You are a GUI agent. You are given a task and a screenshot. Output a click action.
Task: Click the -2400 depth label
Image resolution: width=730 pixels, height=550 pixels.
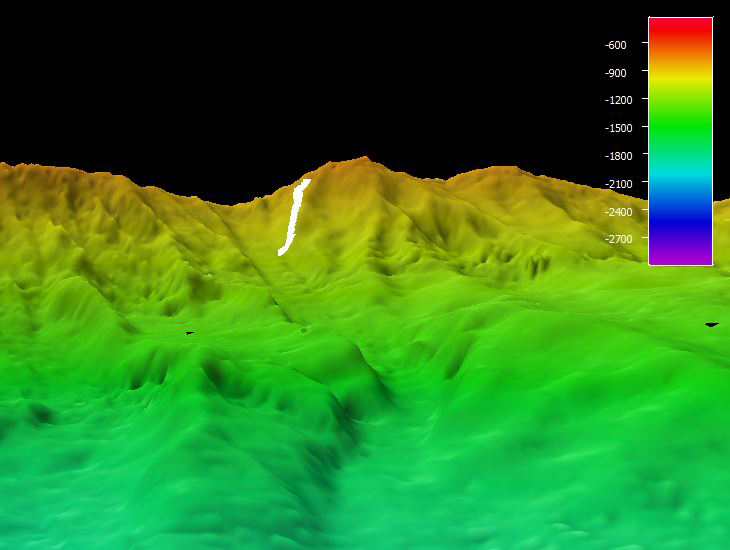pos(618,212)
